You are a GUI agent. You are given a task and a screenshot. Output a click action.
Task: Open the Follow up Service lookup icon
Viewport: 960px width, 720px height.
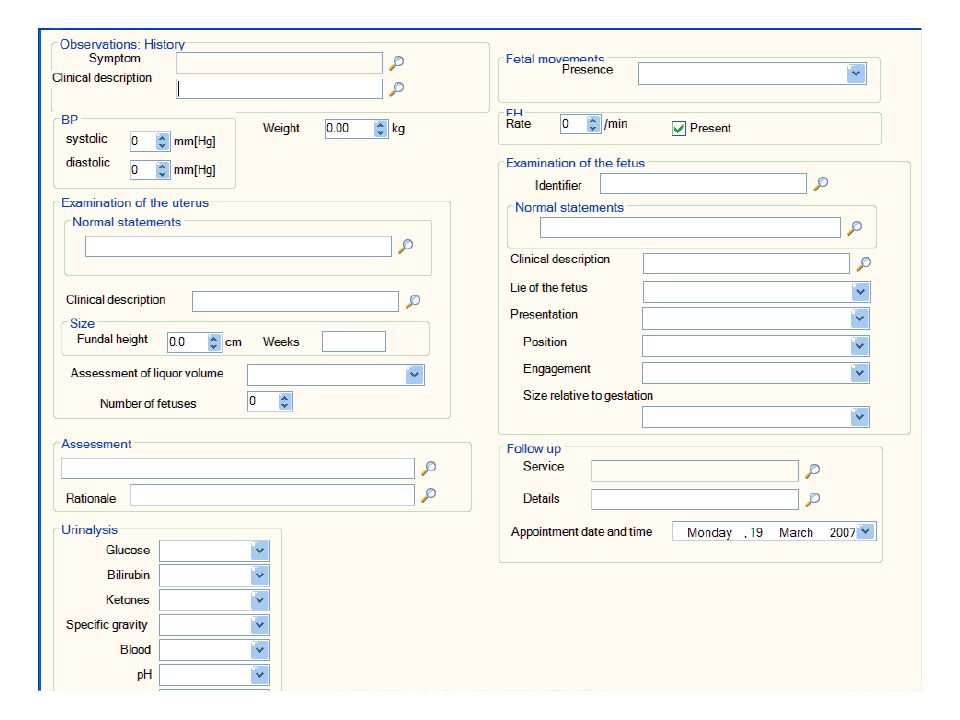pos(812,471)
